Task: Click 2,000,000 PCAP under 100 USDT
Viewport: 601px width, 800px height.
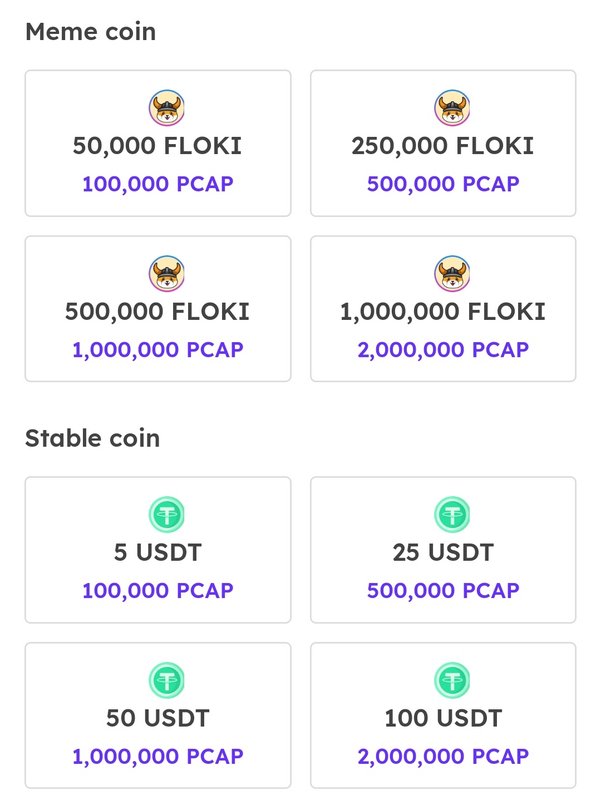Action: (x=443, y=757)
